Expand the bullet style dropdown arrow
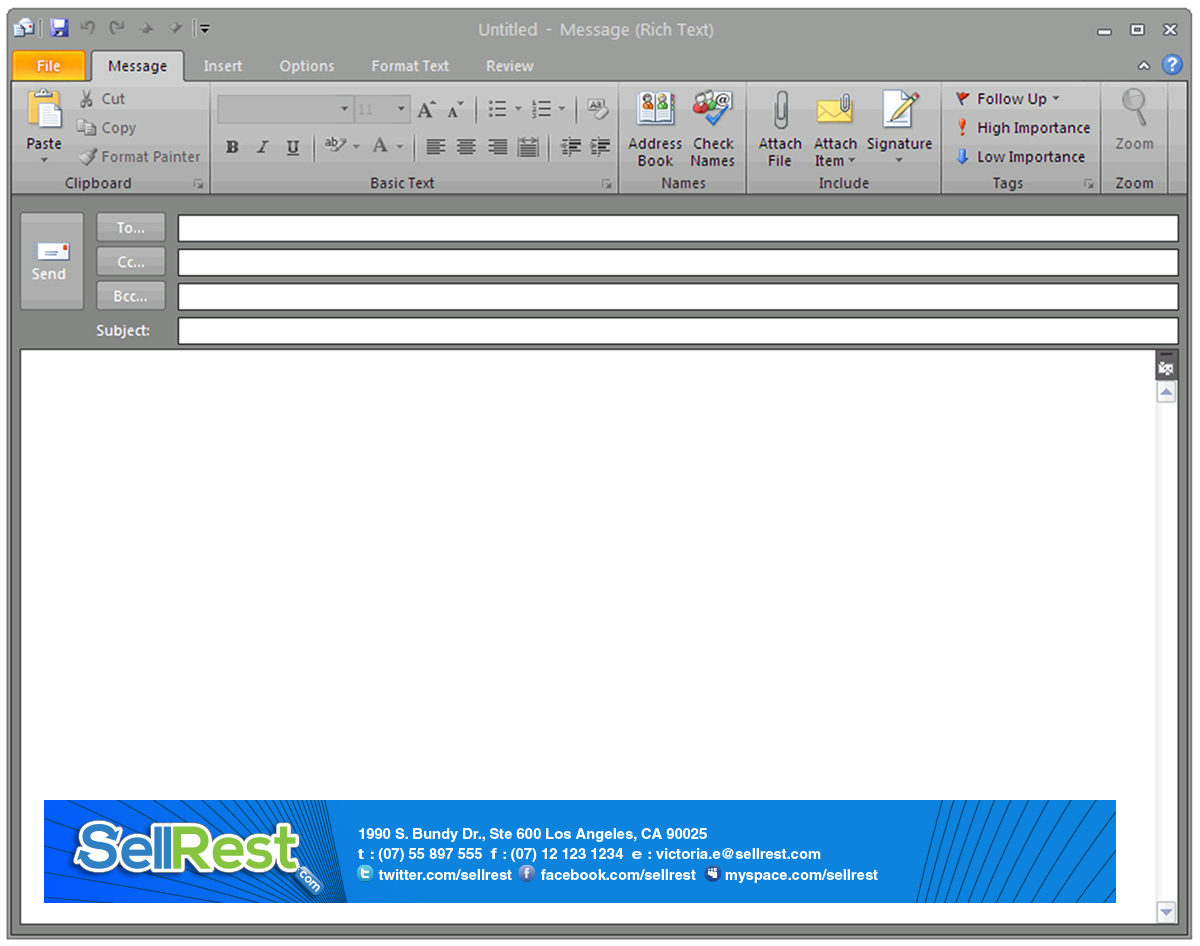Image resolution: width=1200 pixels, height=946 pixels. 518,109
